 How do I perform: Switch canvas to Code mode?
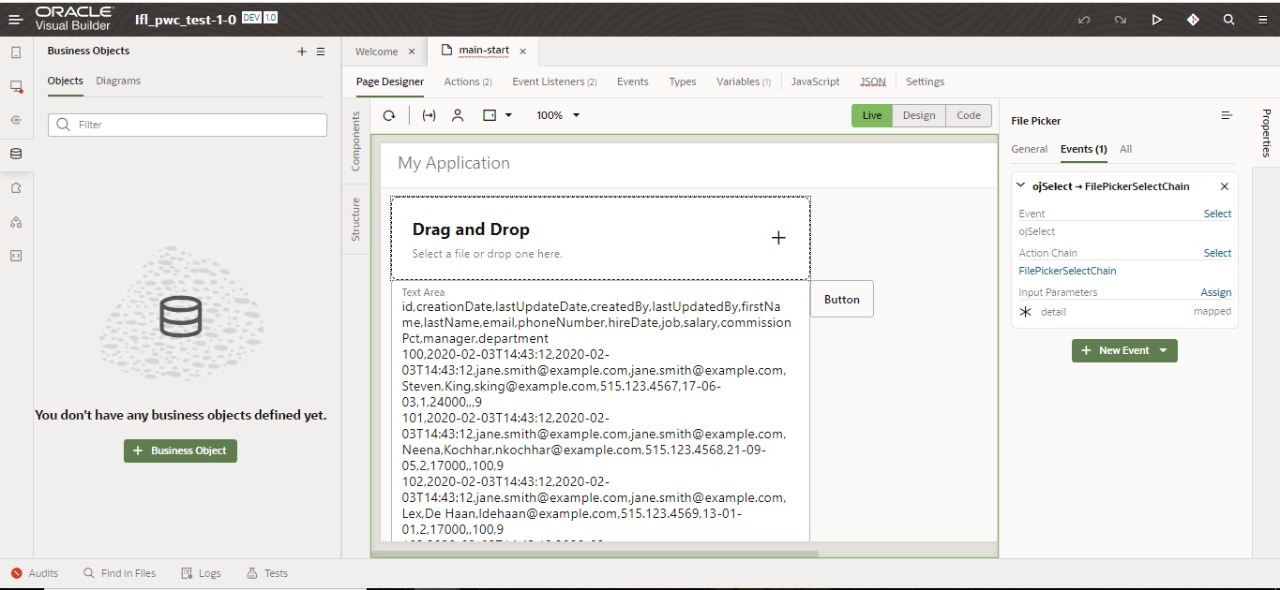coord(967,115)
